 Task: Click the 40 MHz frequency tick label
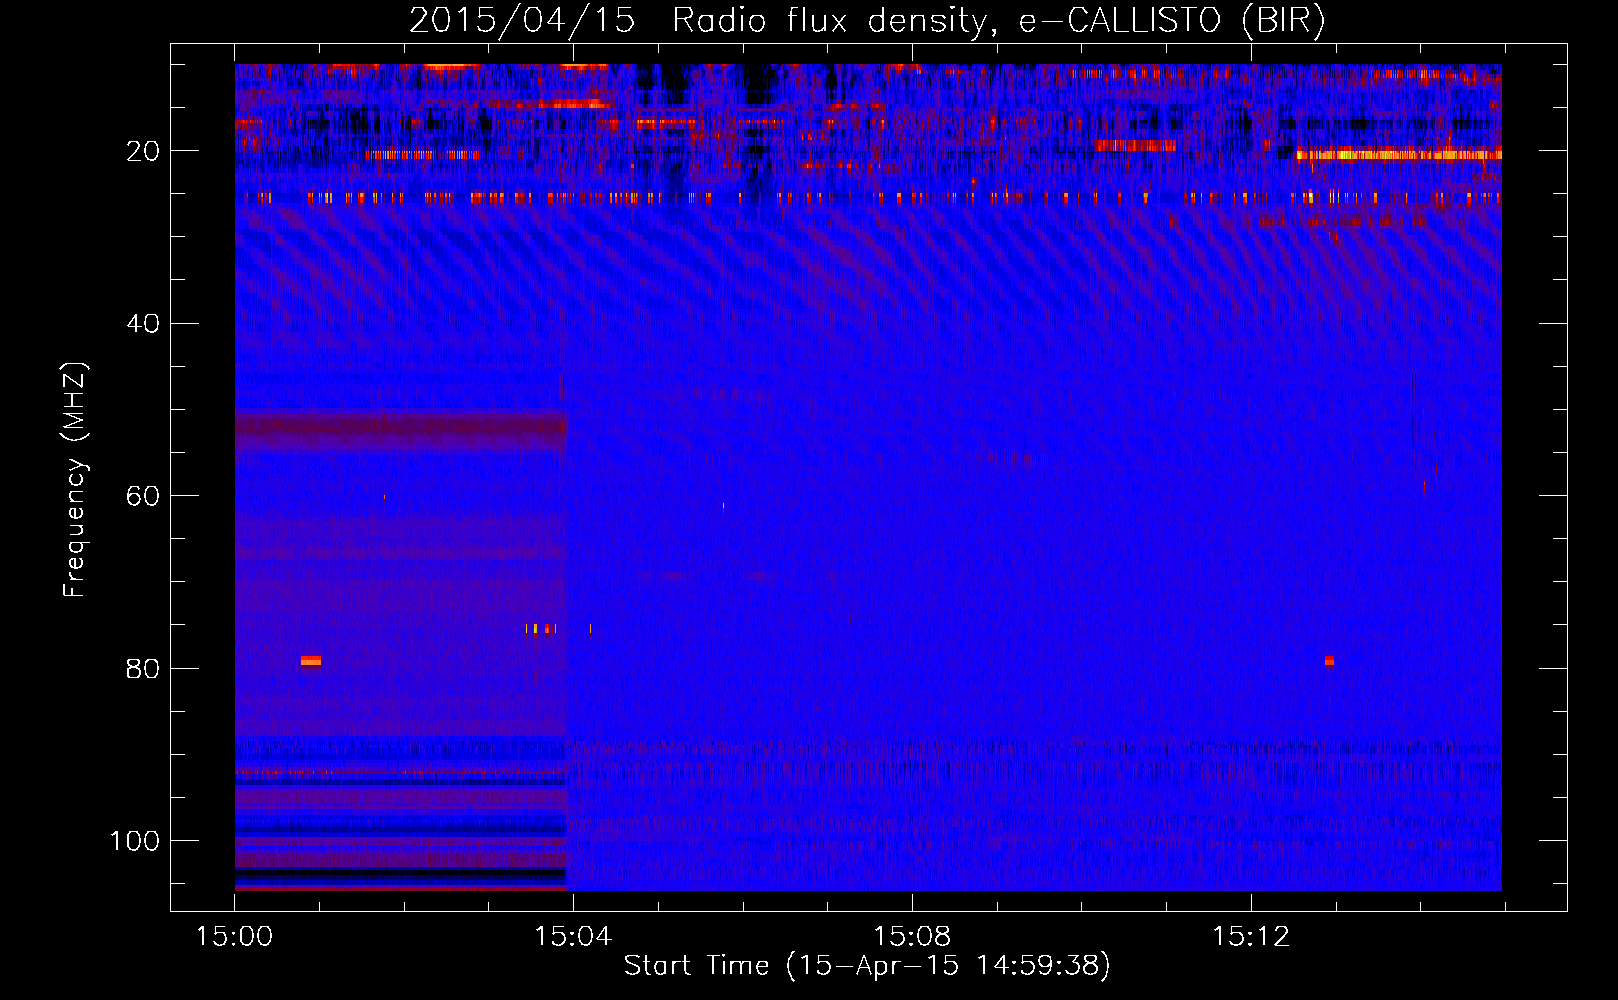(x=144, y=323)
